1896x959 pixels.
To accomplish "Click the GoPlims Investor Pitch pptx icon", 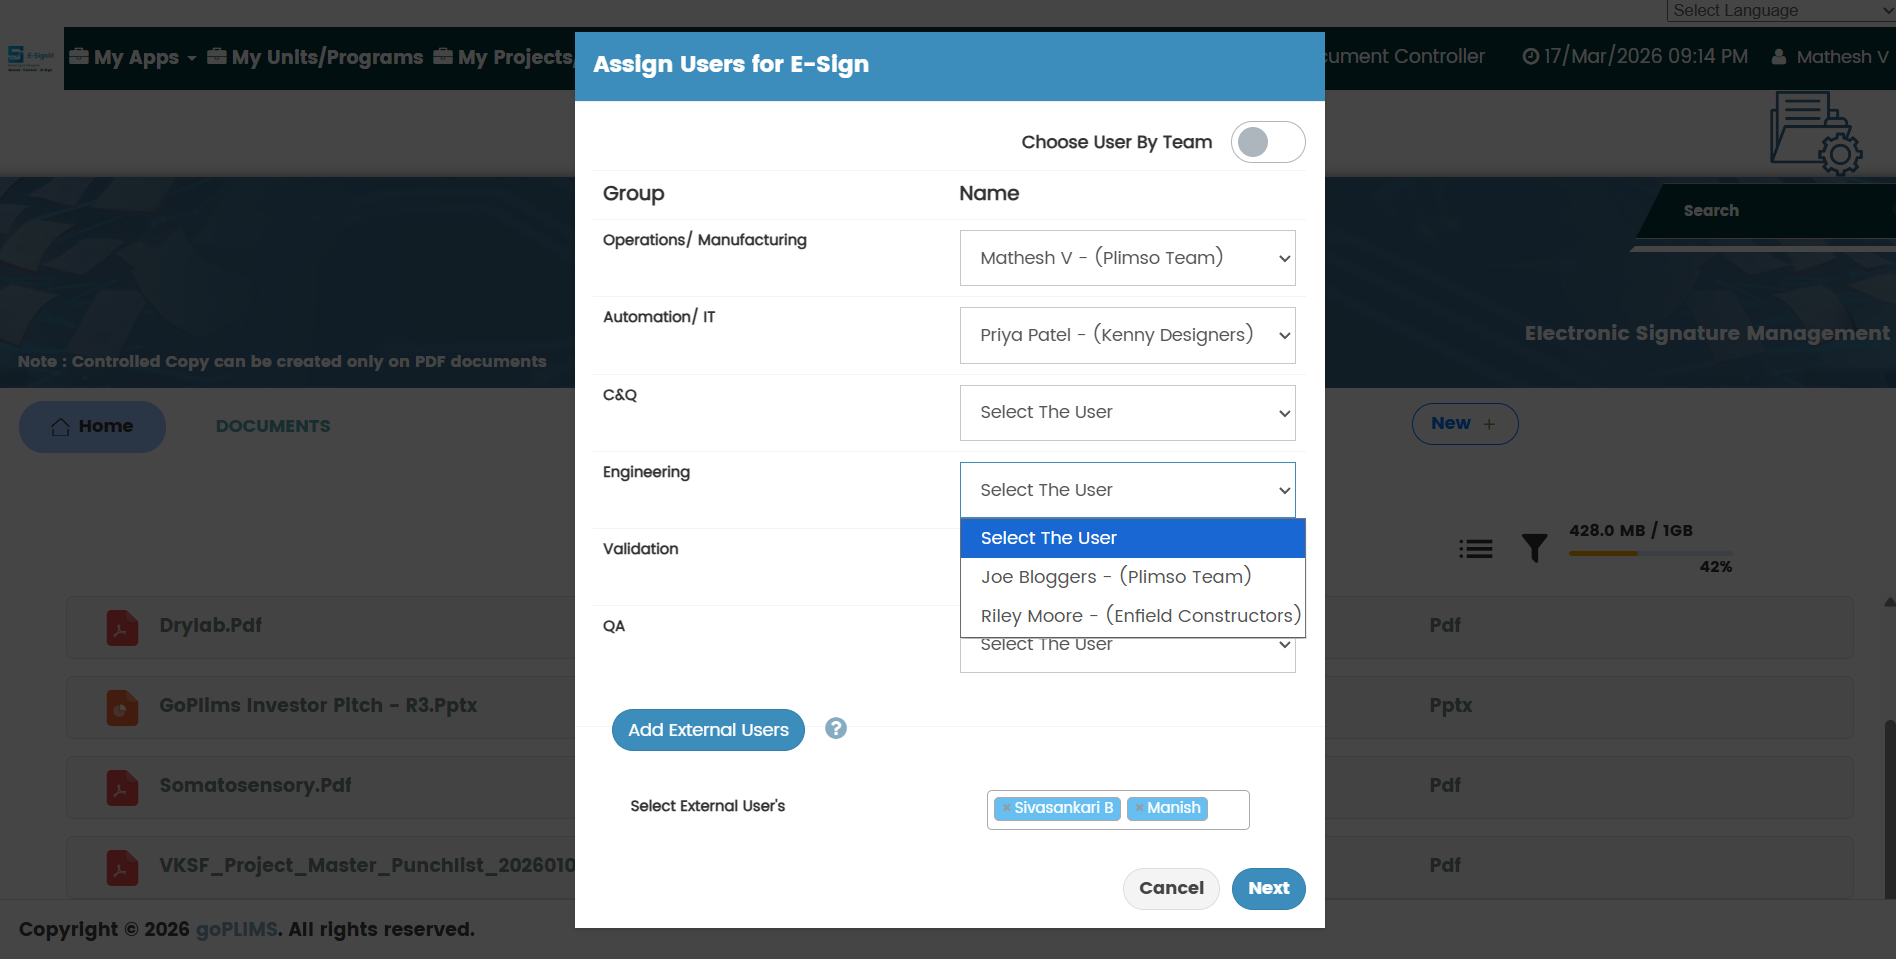I will coord(122,707).
